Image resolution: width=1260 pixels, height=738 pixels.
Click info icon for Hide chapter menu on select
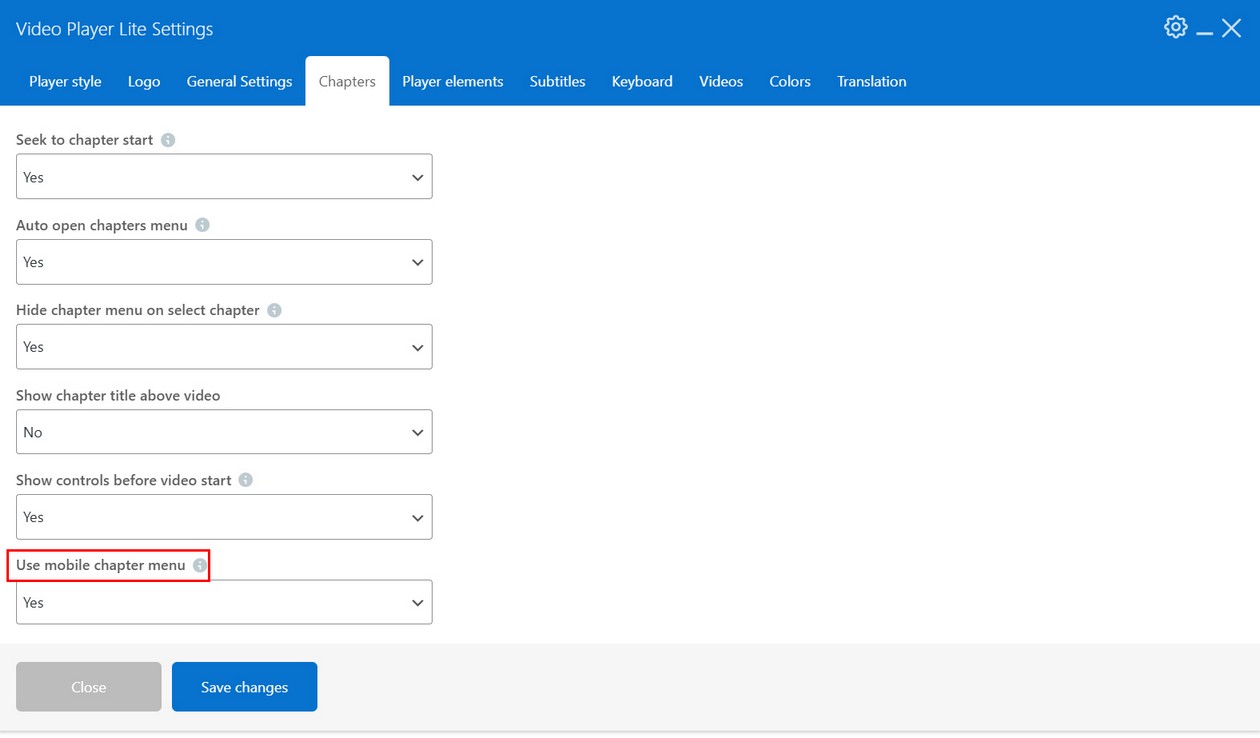click(274, 310)
